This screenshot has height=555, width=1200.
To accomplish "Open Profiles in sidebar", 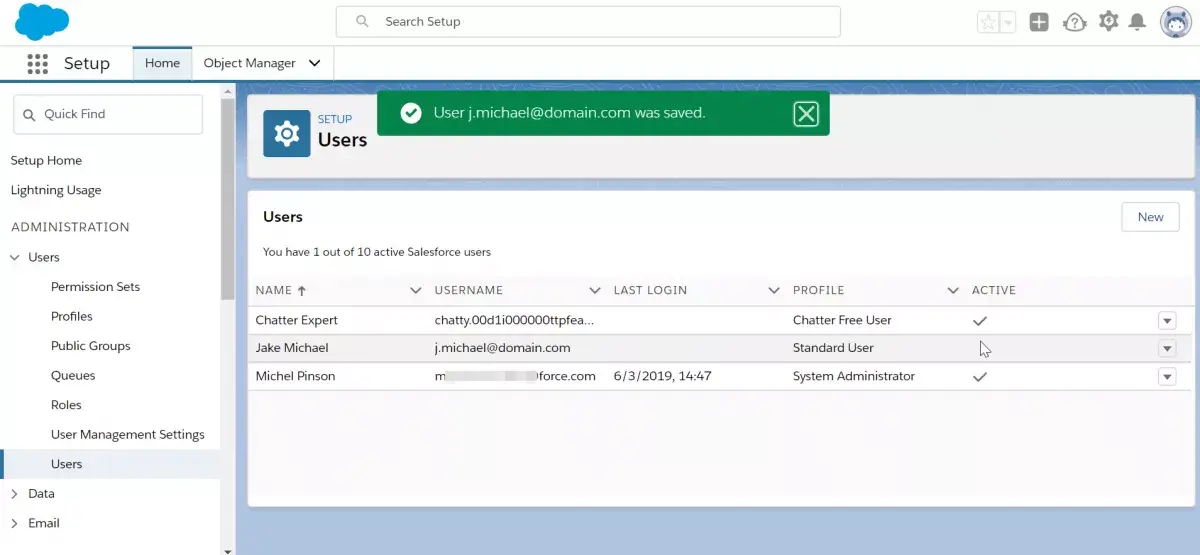I will point(72,316).
